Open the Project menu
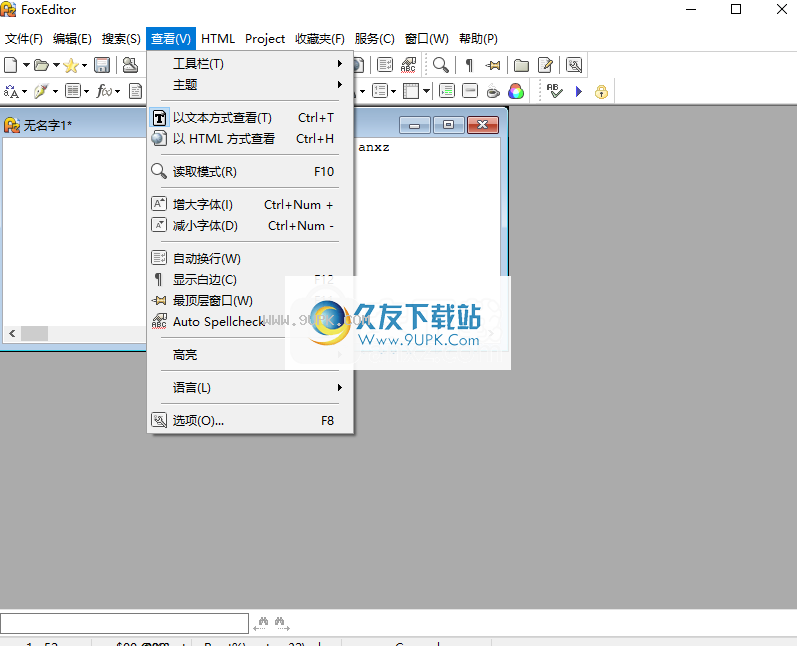Screen dimensions: 797x646 pyautogui.click(x=265, y=39)
